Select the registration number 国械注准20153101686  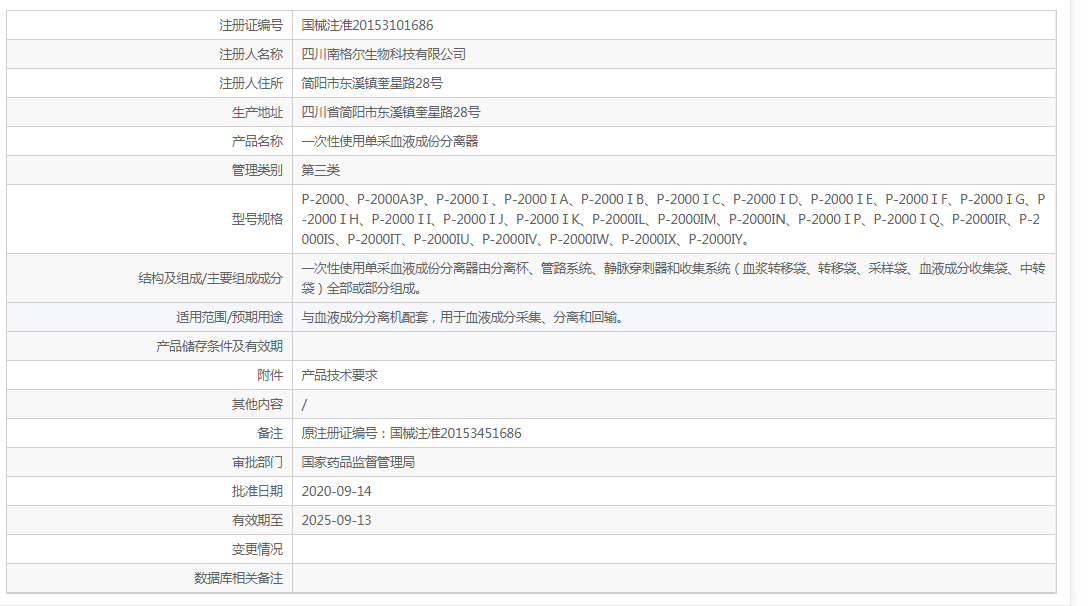point(373,24)
